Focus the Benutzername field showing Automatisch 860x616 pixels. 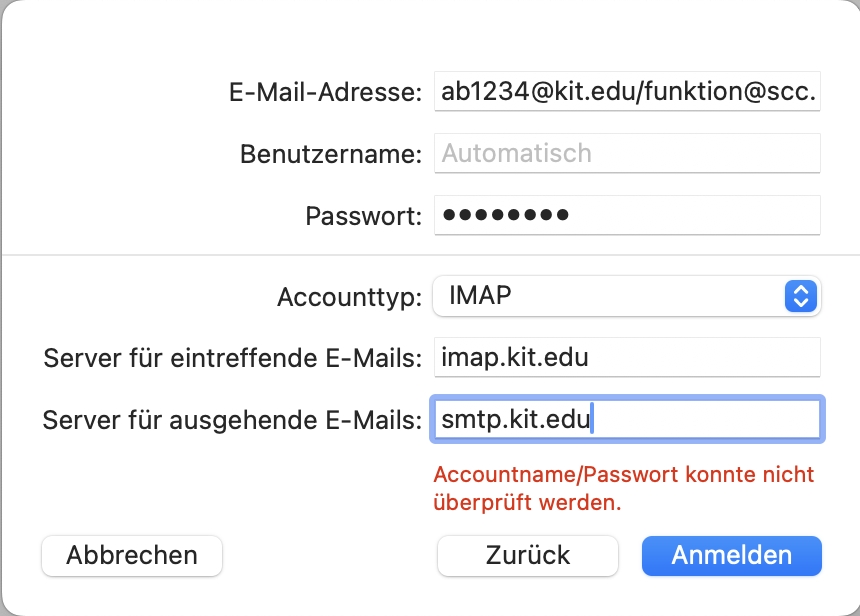pyautogui.click(x=627, y=154)
